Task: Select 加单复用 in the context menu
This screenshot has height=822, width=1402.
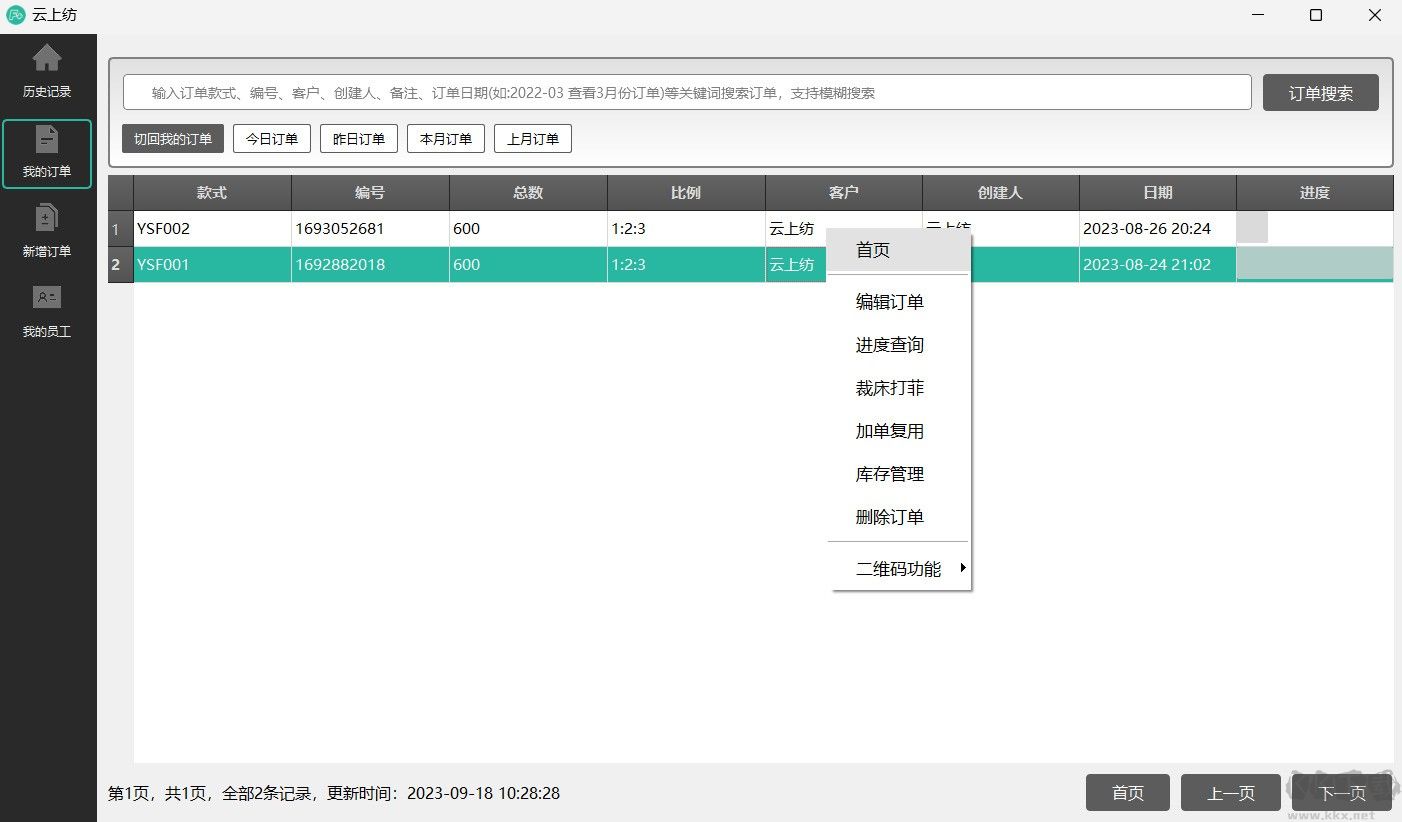Action: point(890,431)
